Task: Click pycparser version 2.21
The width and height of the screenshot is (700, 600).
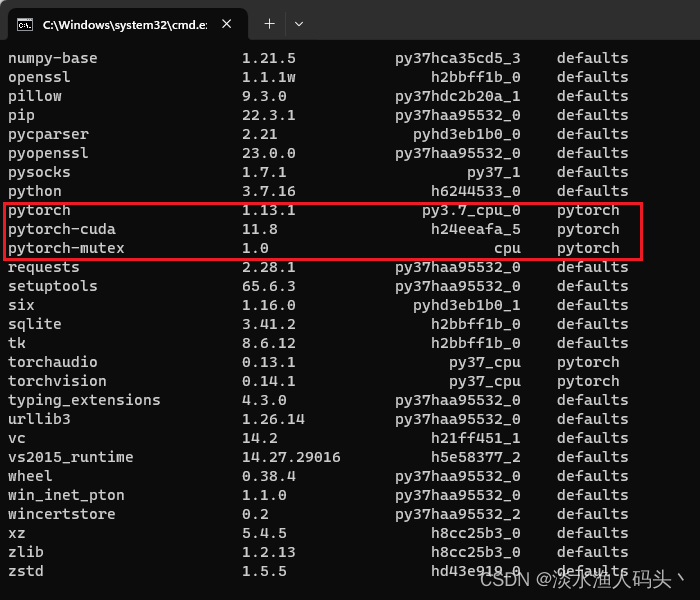Action: click(x=260, y=134)
